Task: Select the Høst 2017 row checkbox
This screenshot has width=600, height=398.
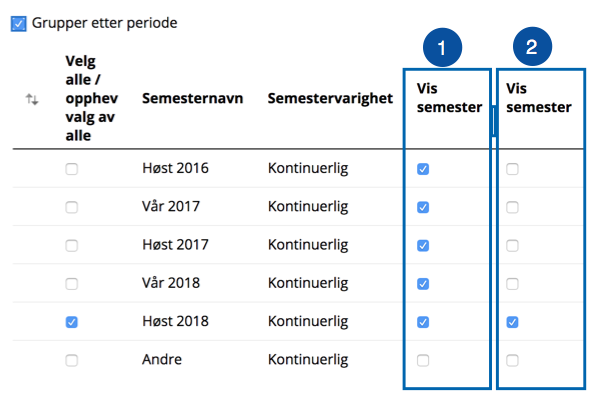Action: [x=72, y=245]
